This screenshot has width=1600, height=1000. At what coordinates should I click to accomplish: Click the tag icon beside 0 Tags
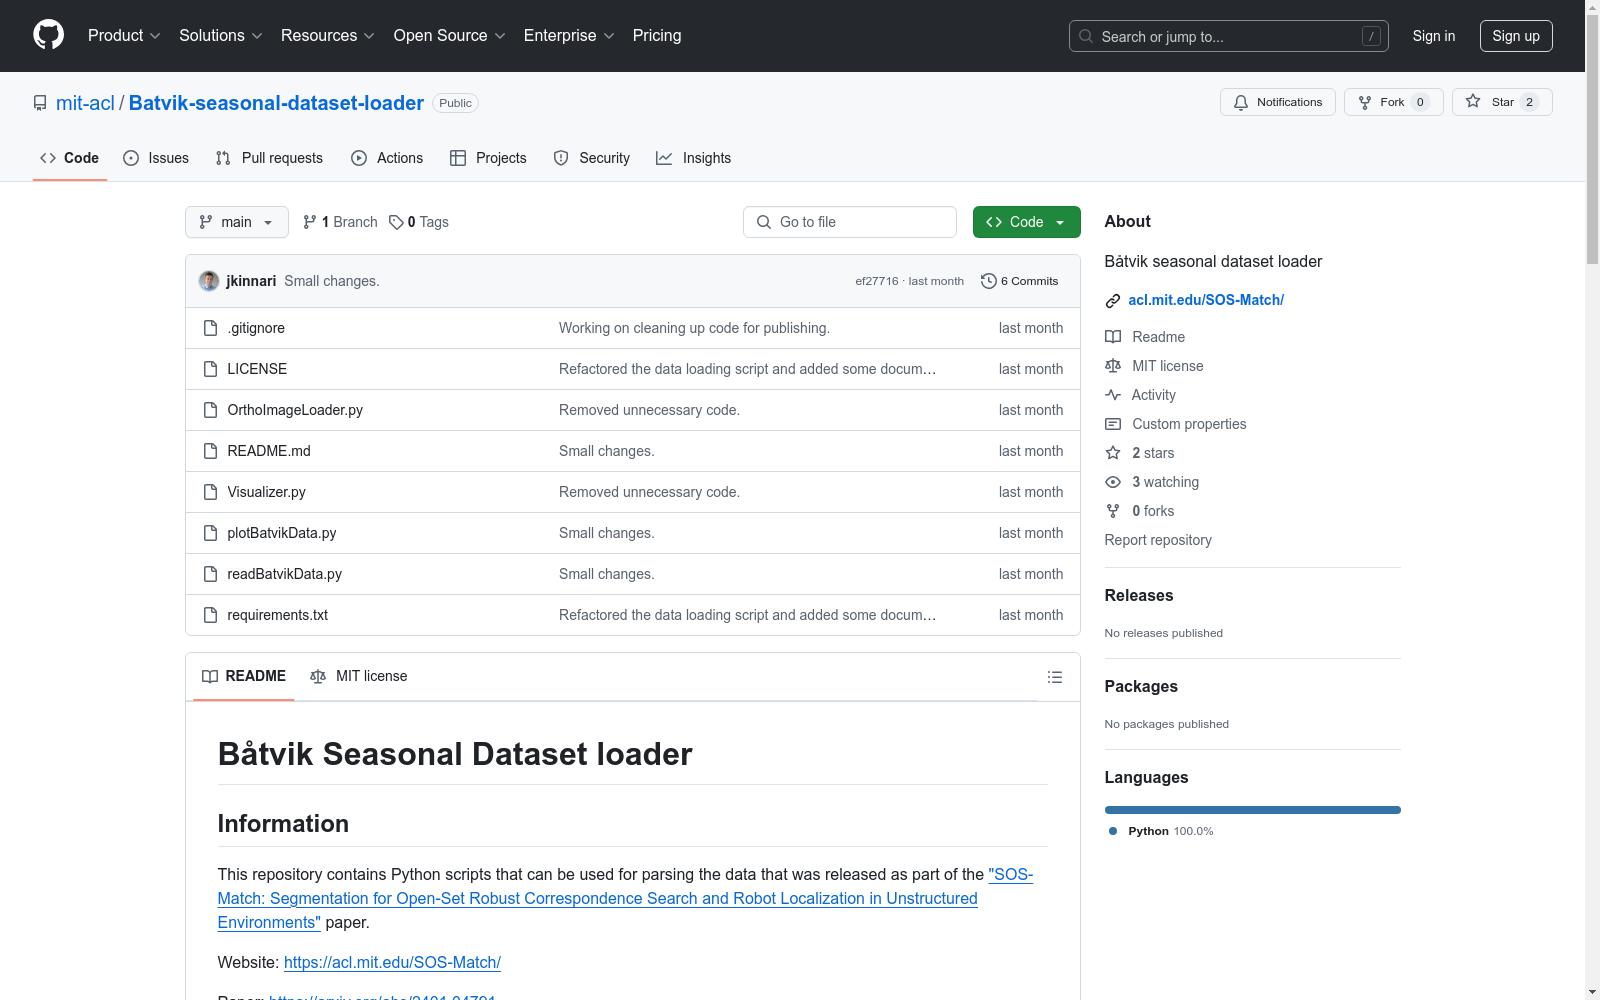(396, 222)
